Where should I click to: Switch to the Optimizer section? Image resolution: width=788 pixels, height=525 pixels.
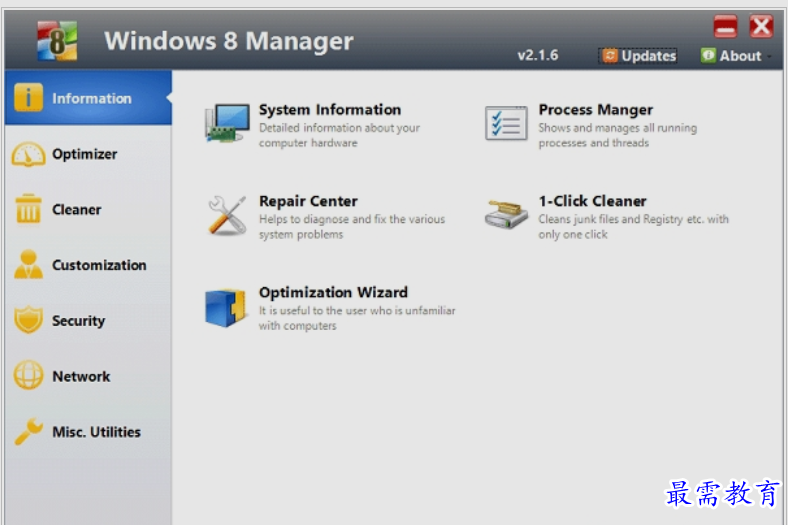88,154
